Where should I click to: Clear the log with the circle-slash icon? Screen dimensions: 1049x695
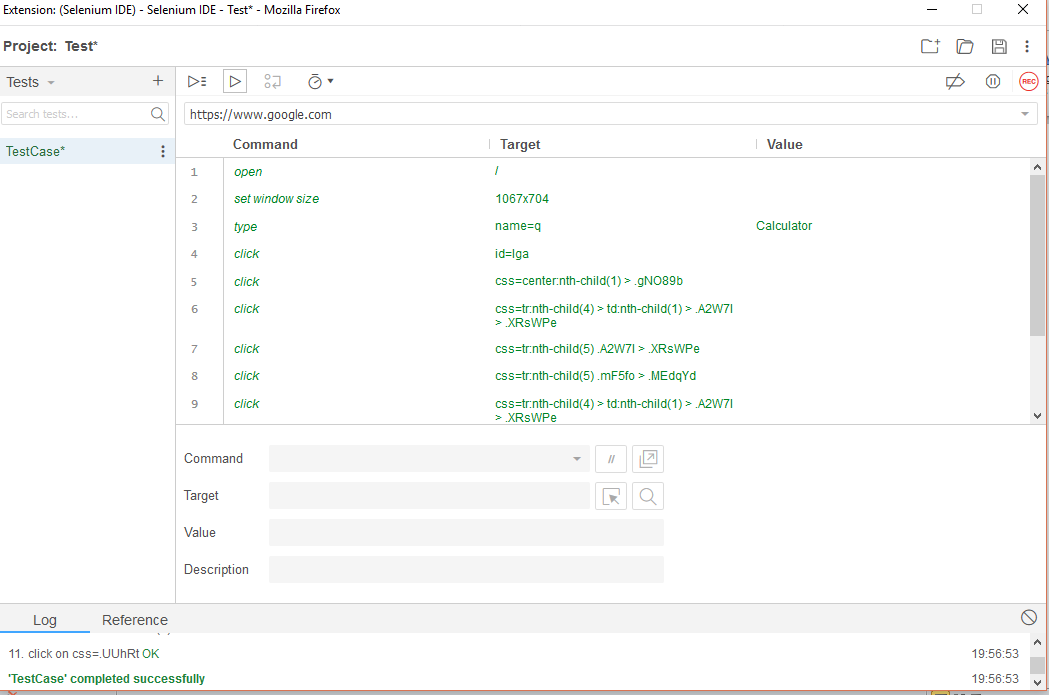pyautogui.click(x=1029, y=617)
